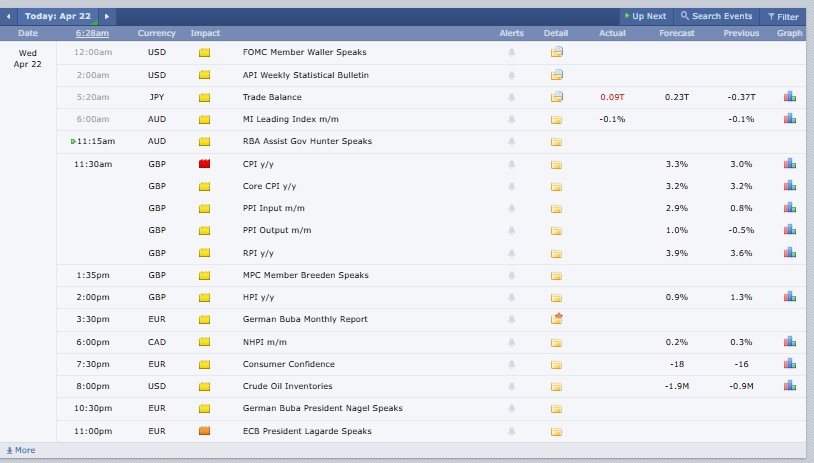Open detail for FOMC Member Waller Speaks
The image size is (814, 463).
point(556,52)
